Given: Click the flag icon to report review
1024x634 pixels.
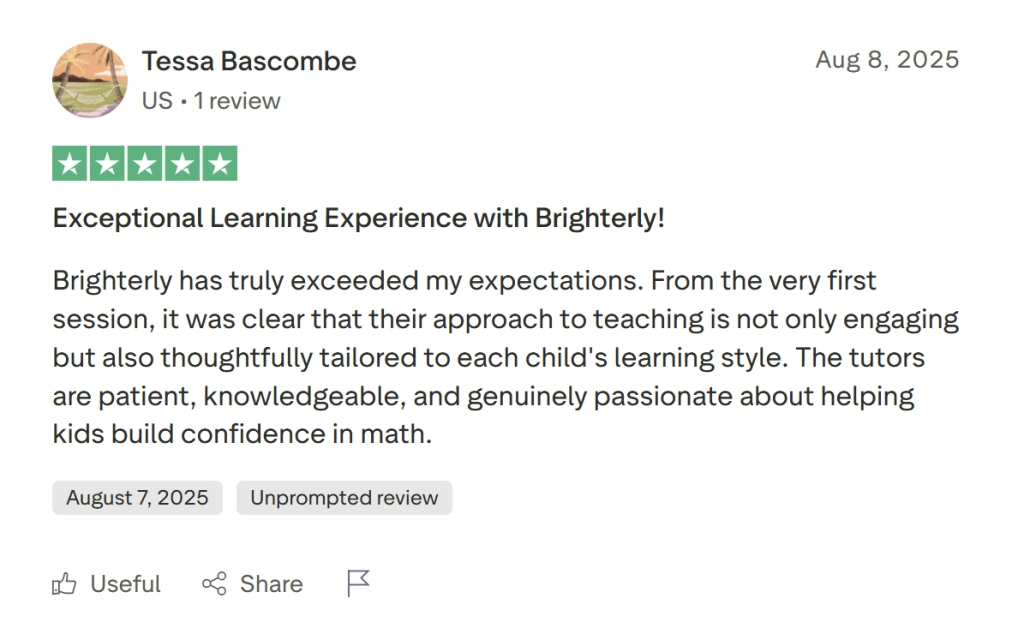Looking at the screenshot, I should pos(357,583).
